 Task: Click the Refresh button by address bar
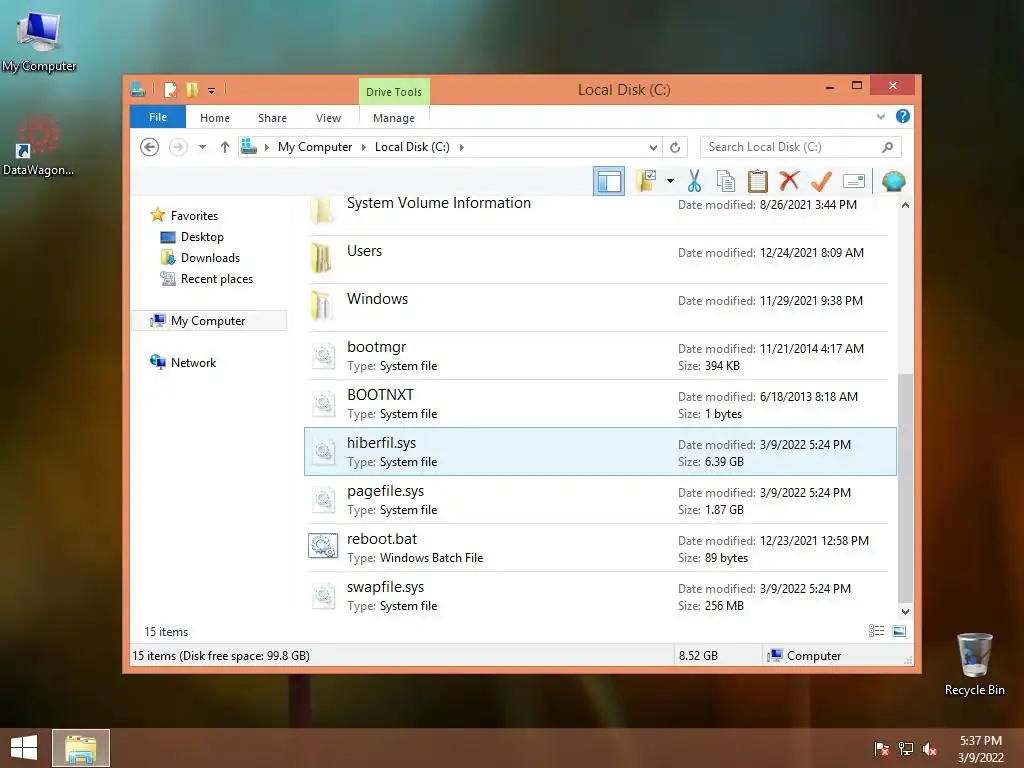675,147
